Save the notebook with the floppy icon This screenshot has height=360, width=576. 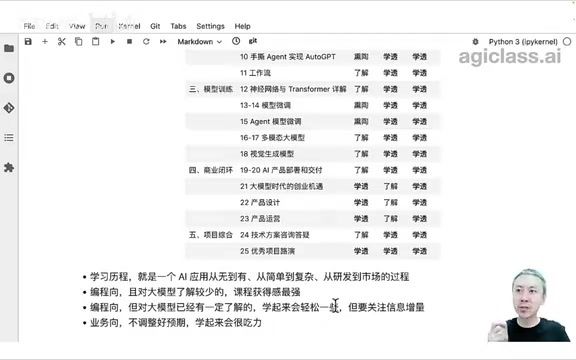(x=28, y=42)
